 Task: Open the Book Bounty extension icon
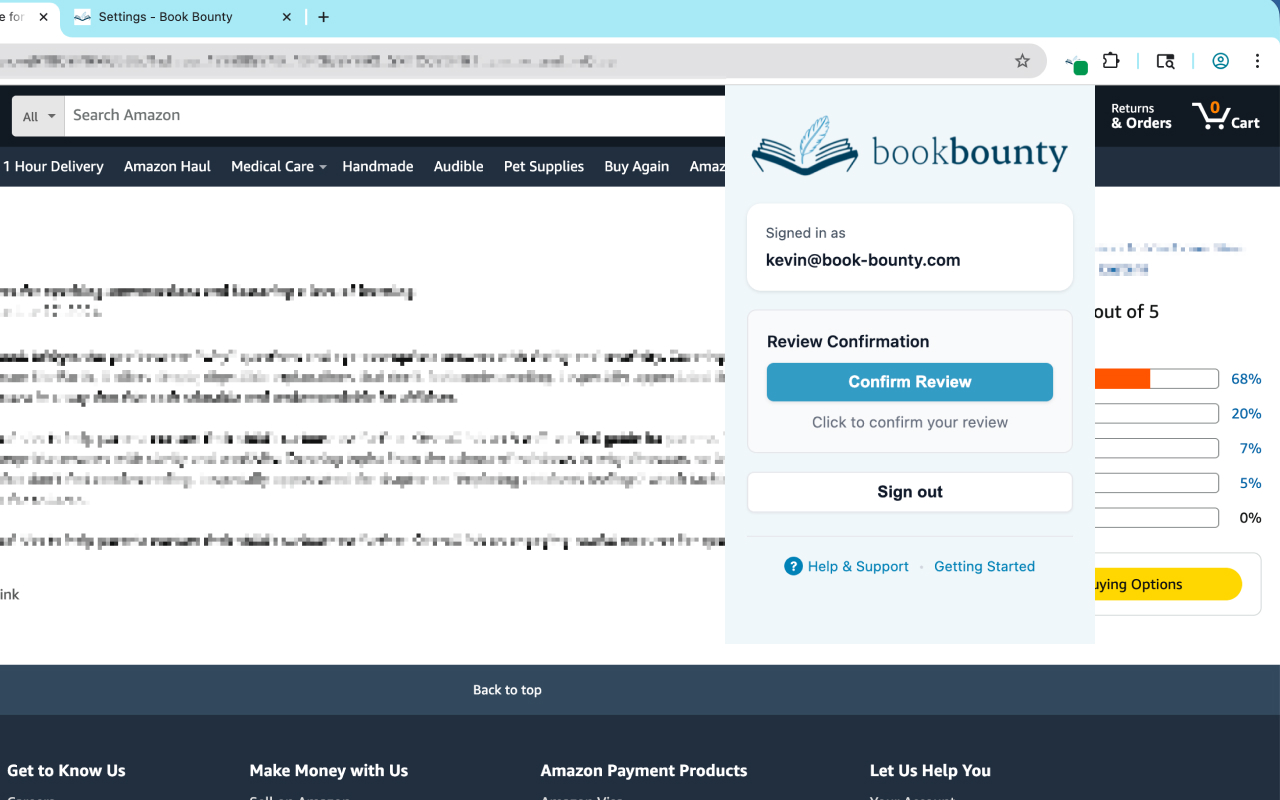(1075, 61)
